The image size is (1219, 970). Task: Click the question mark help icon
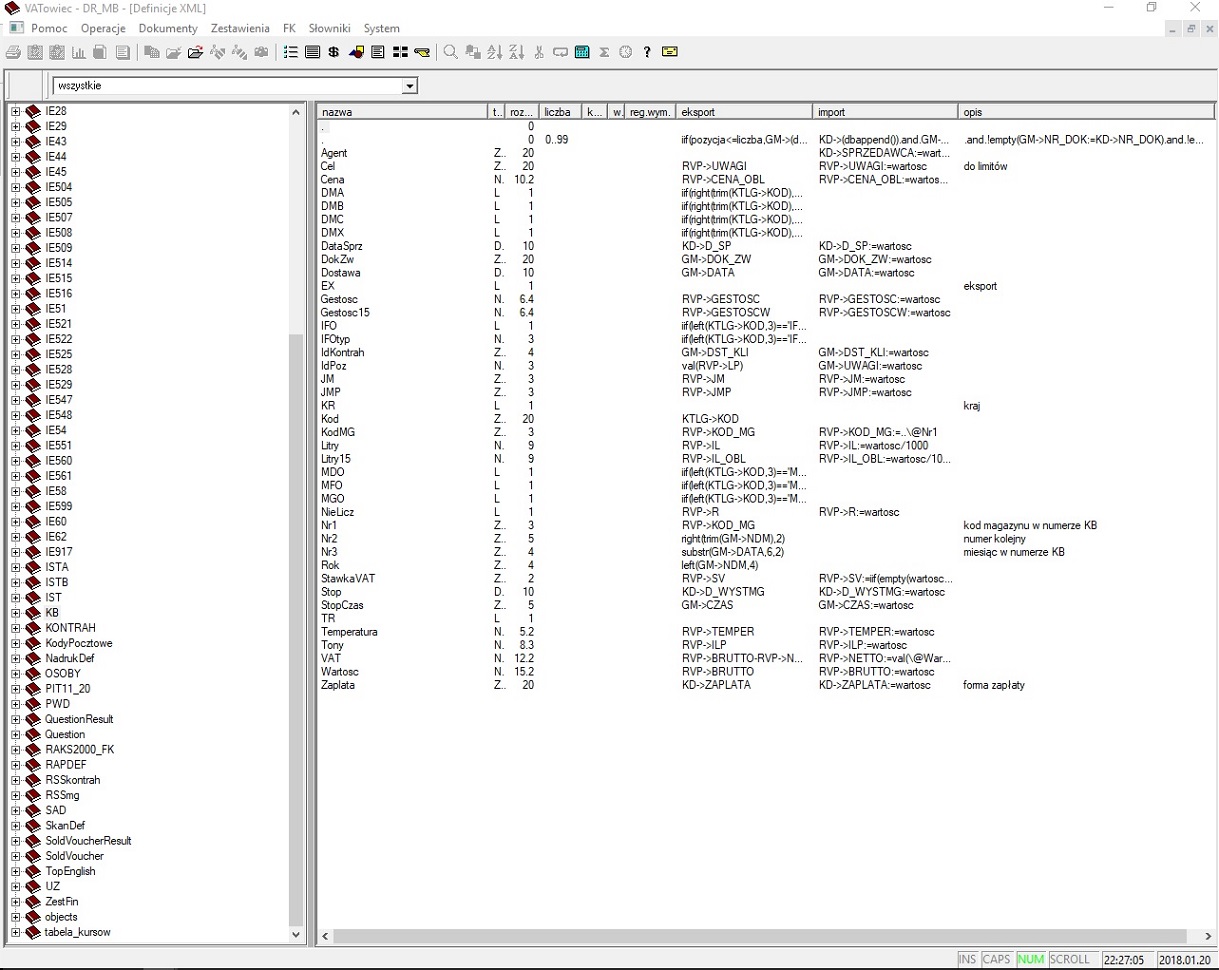click(x=647, y=52)
